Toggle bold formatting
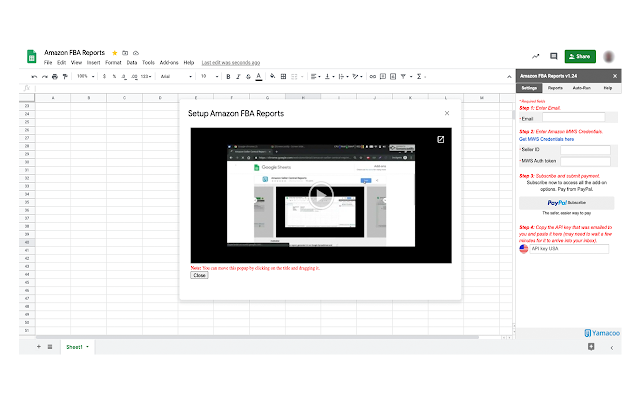640x400 pixels. 228,76
